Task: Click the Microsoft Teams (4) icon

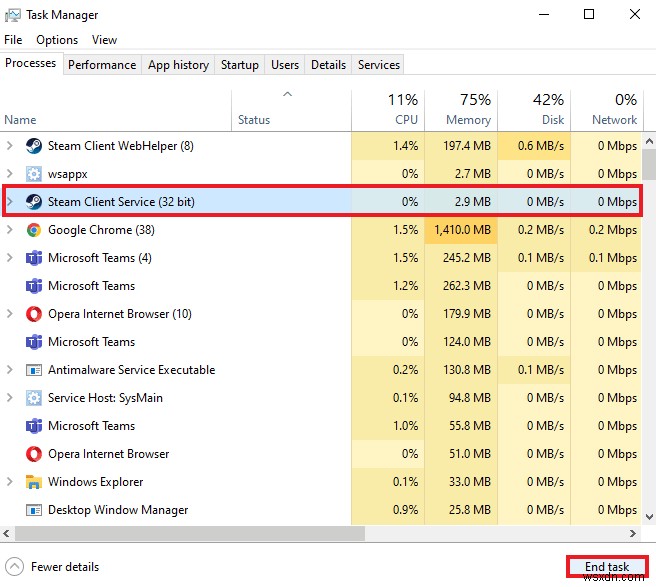Action: pos(33,258)
